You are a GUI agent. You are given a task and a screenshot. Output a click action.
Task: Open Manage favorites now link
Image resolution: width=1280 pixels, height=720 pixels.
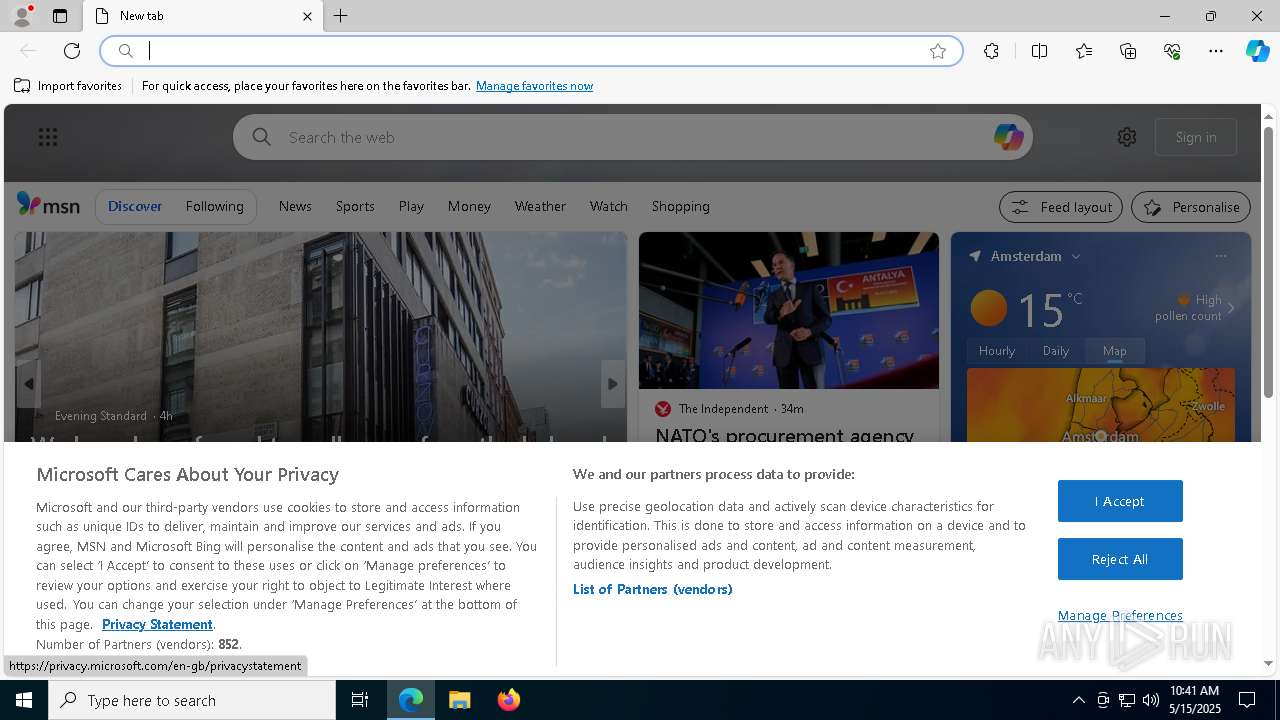[534, 86]
